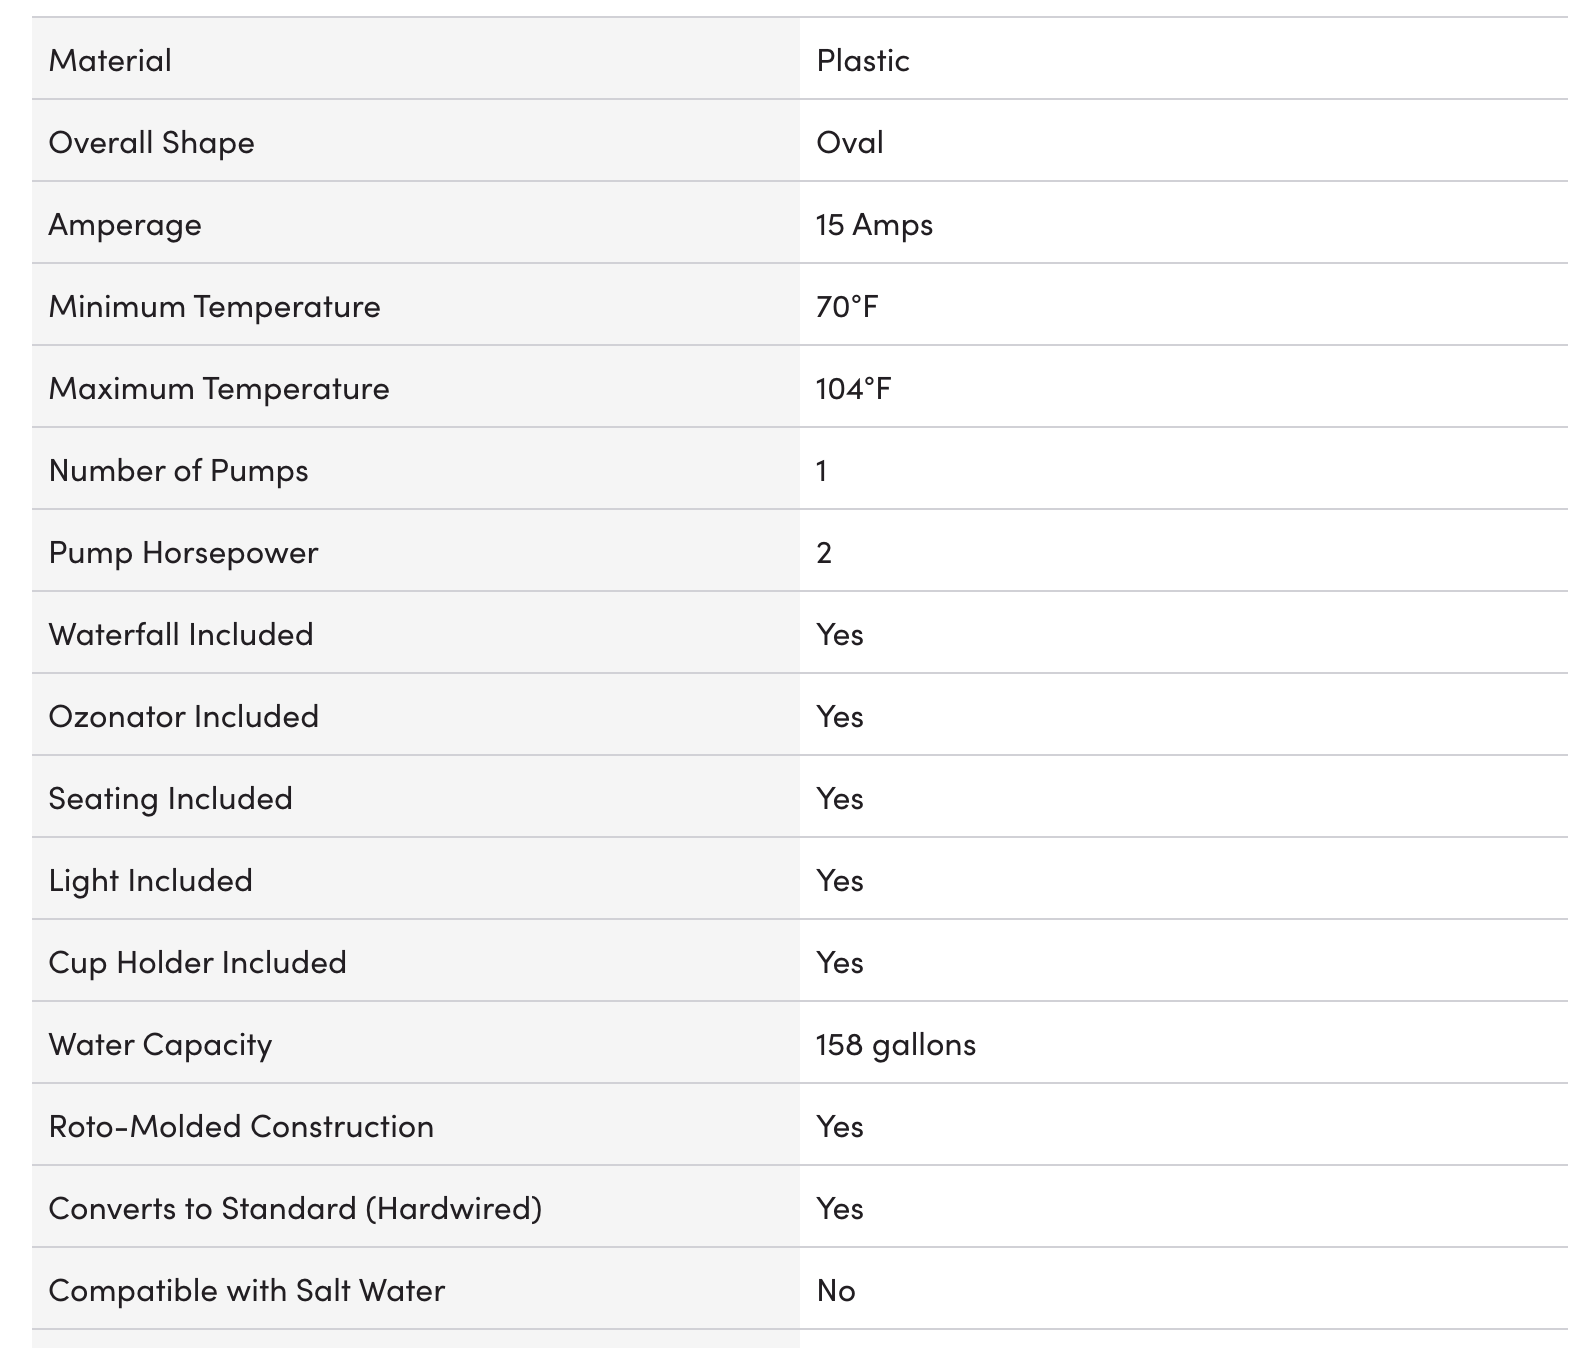The image size is (1596, 1348).
Task: Click the Overall Shape label
Action: [151, 143]
